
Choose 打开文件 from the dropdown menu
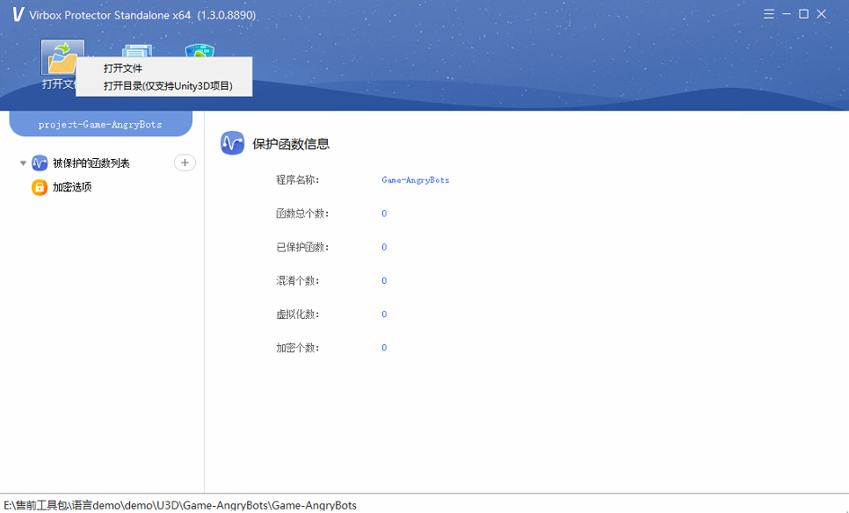coord(123,68)
